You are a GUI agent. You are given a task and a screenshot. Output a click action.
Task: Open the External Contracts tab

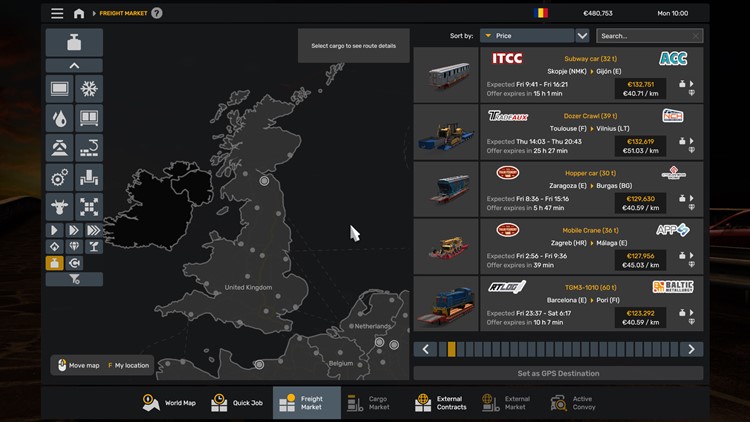(440, 402)
